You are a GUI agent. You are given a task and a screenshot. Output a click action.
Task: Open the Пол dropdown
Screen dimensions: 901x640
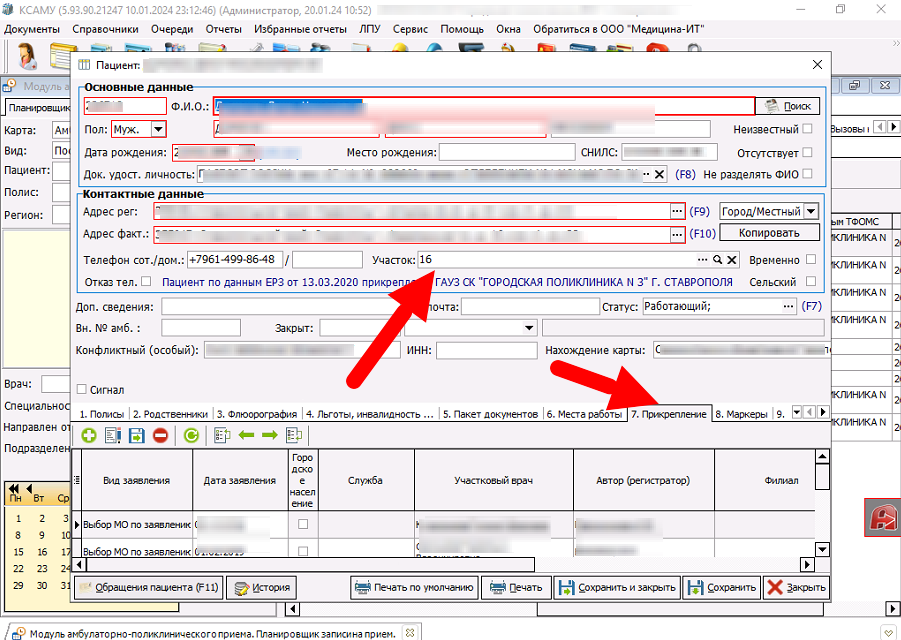point(157,129)
